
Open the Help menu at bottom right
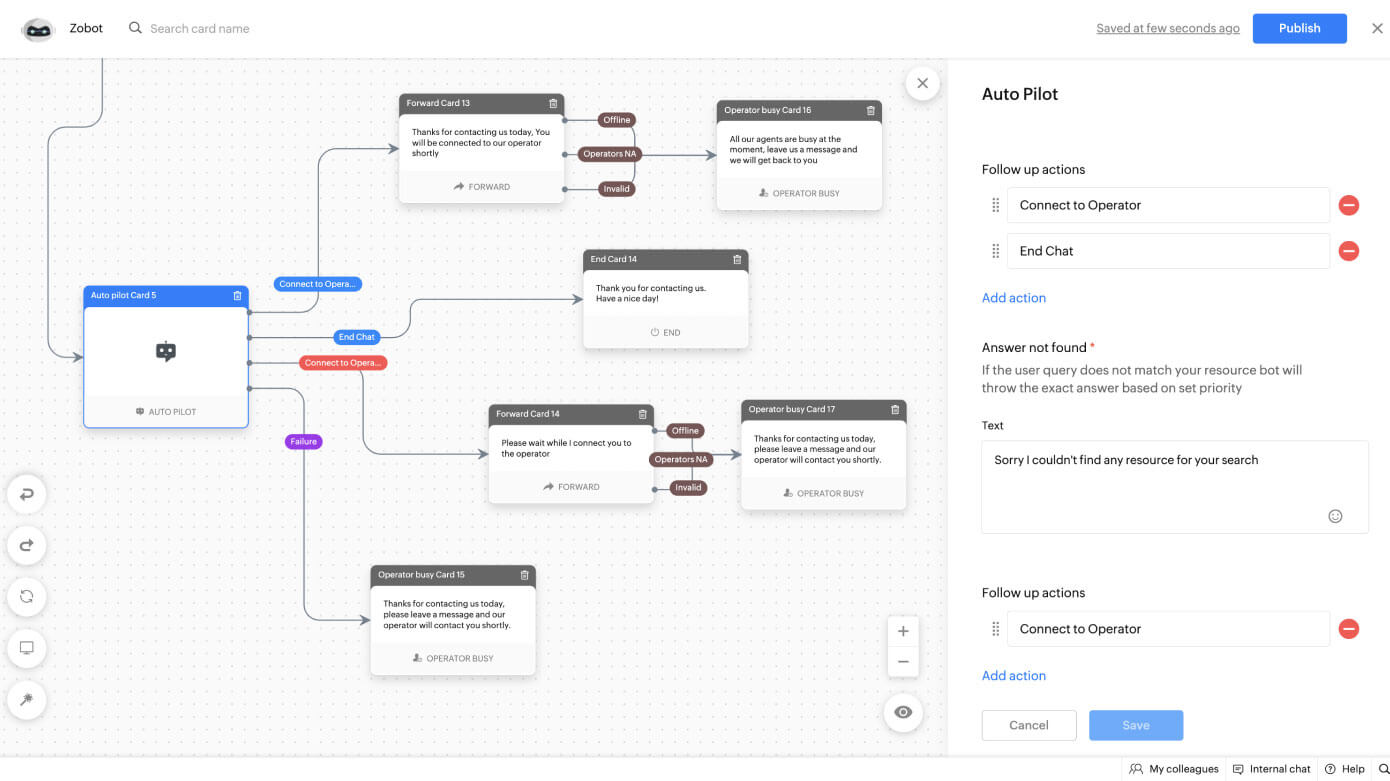pos(1345,769)
